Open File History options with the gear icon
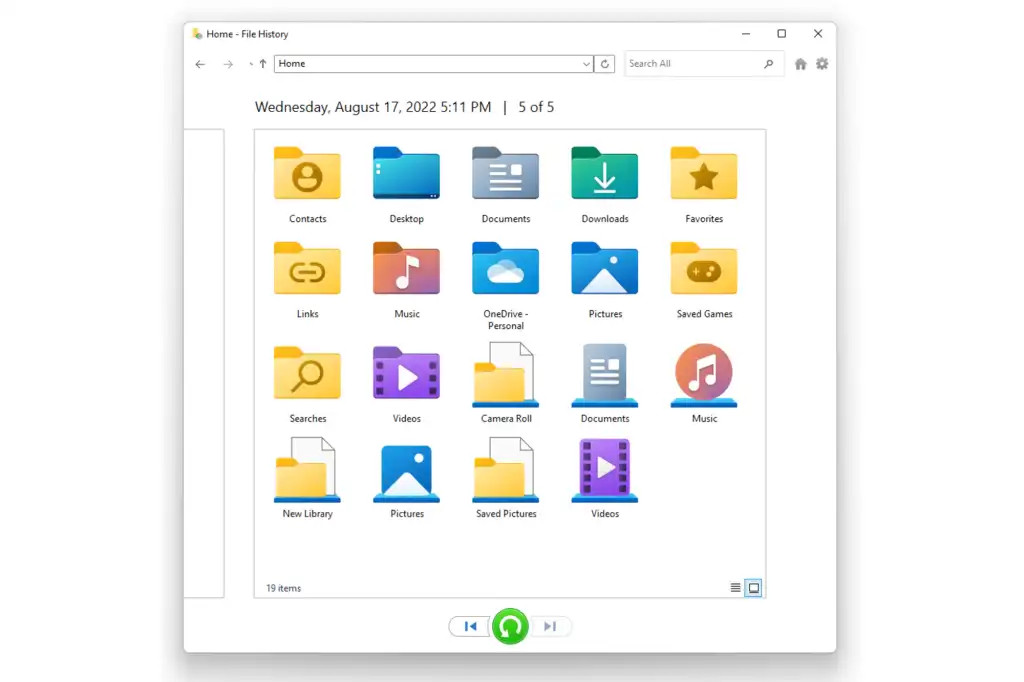 click(x=822, y=63)
